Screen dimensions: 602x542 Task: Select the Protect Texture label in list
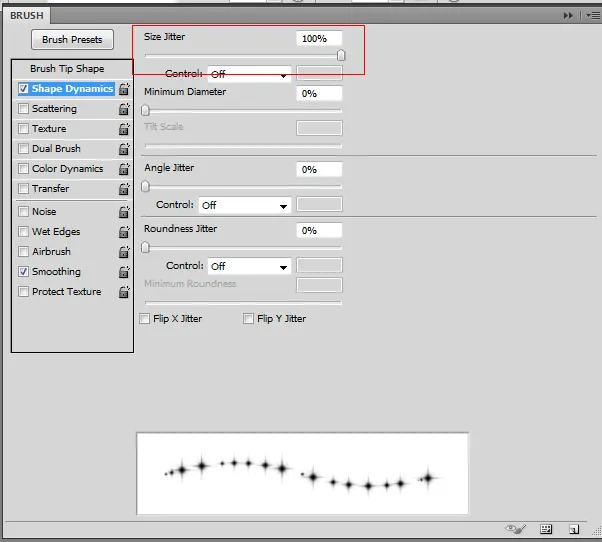pos(67,292)
